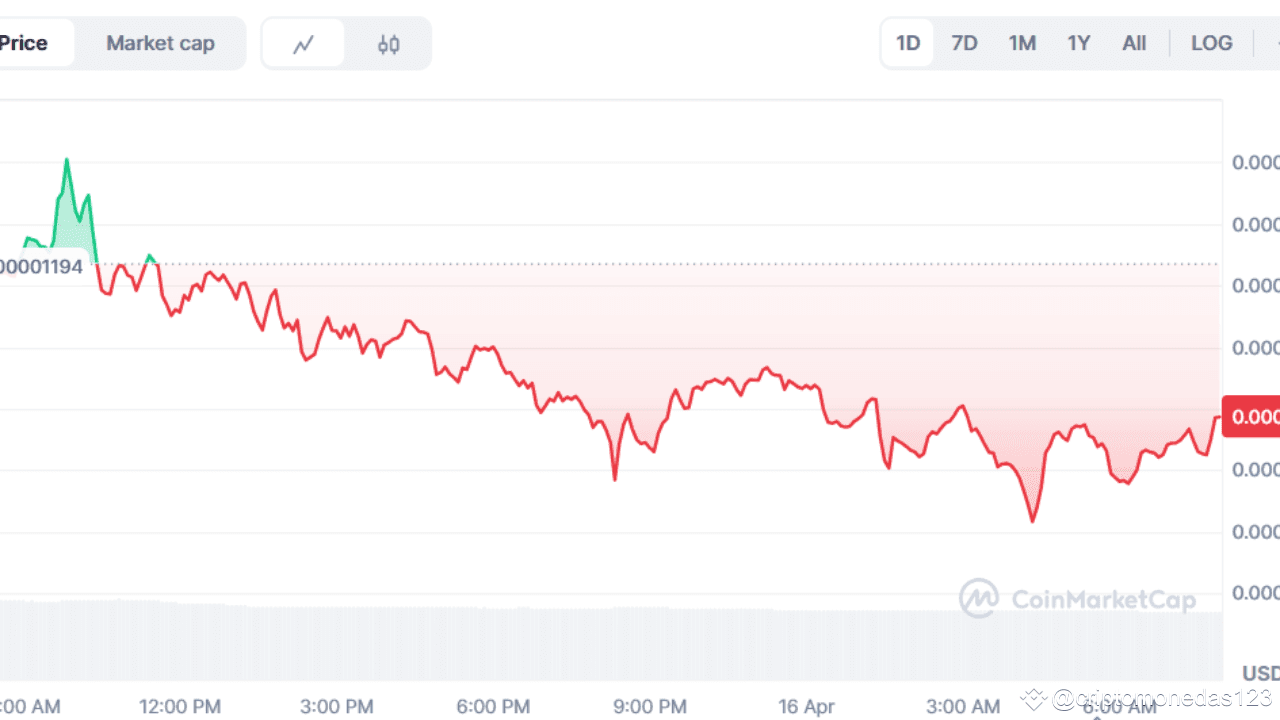Click the red current price tag
The width and height of the screenshot is (1280, 720).
pyautogui.click(x=1253, y=416)
